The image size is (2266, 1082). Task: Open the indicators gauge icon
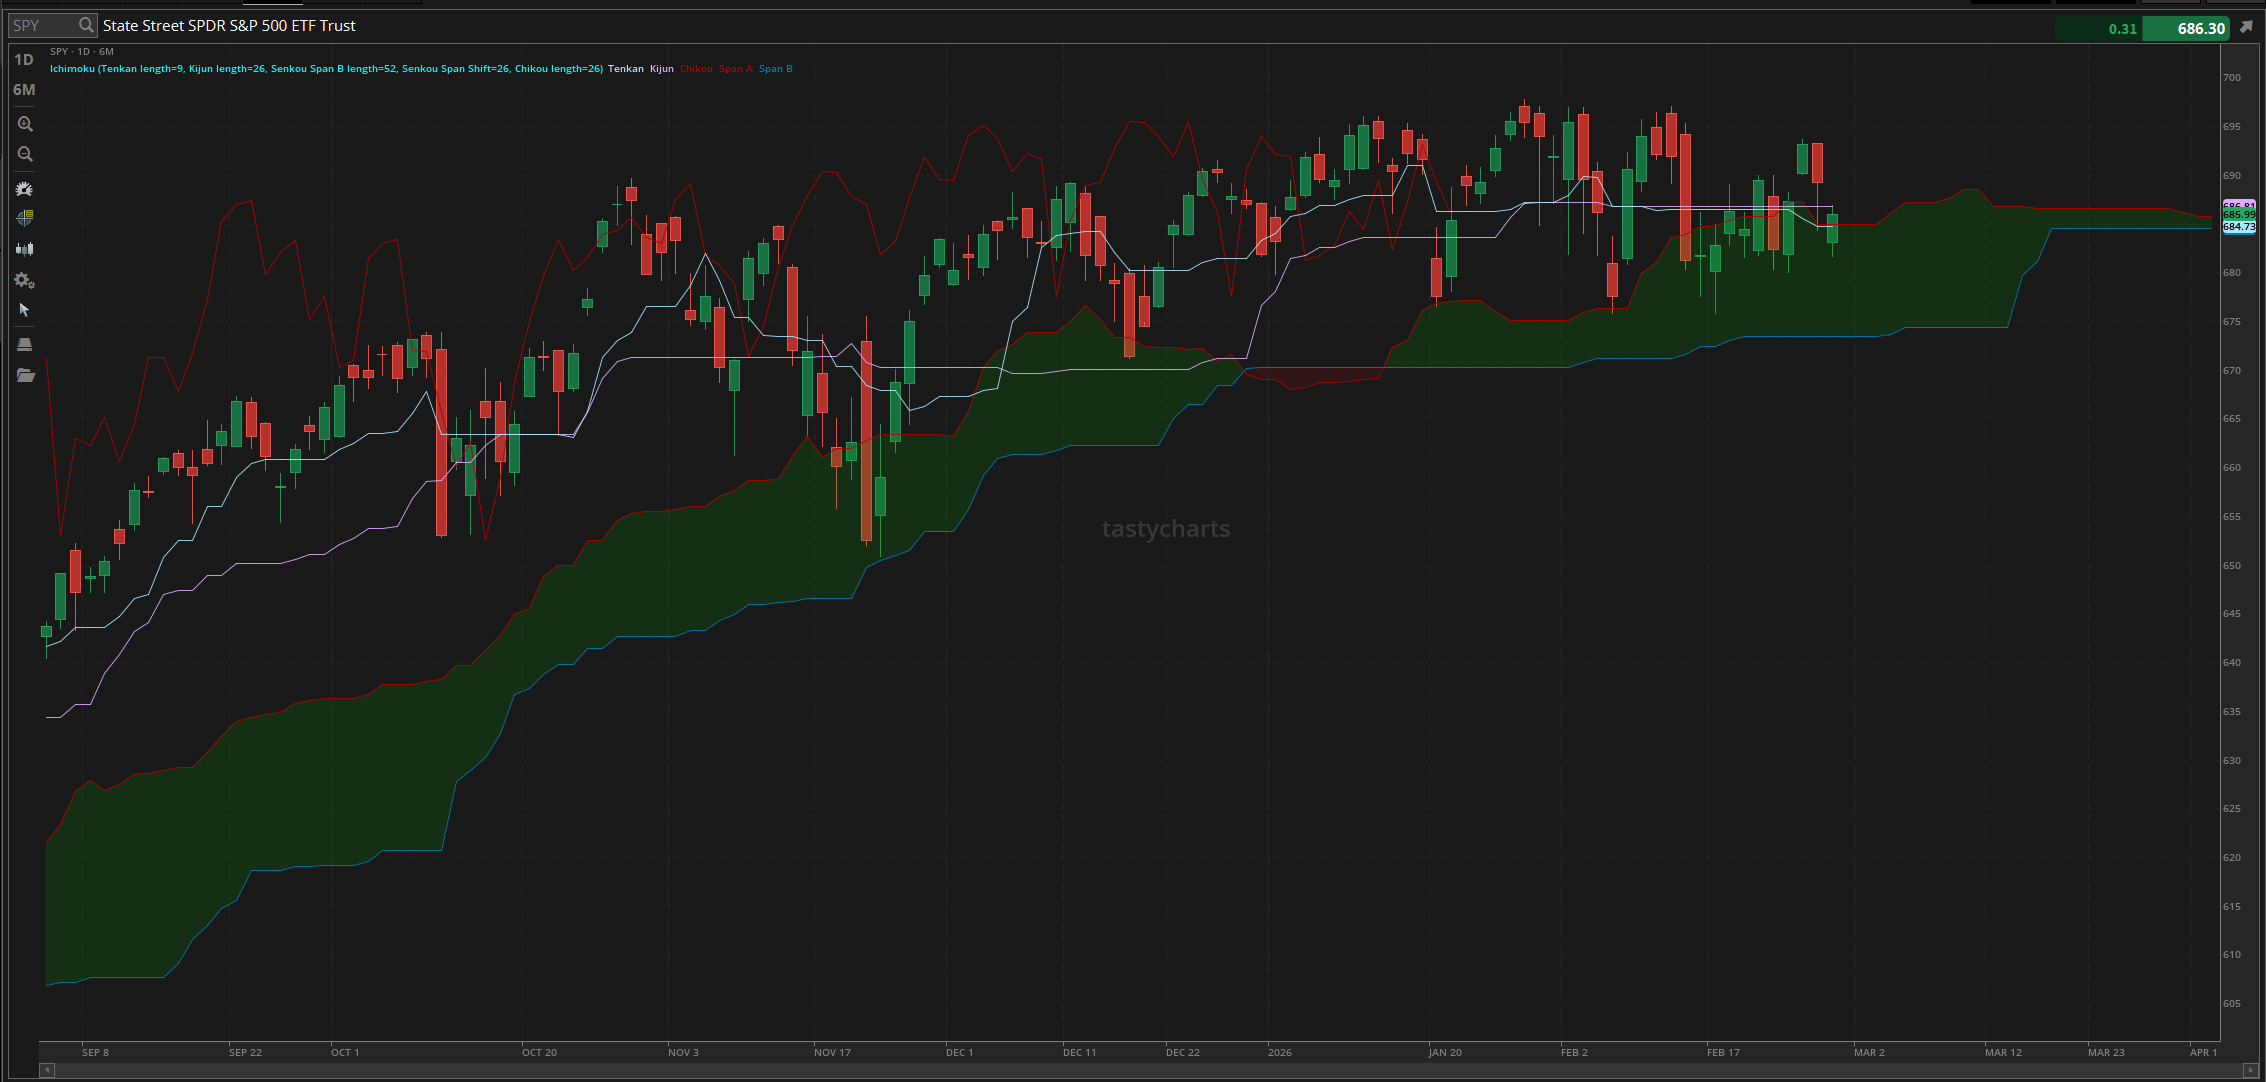click(25, 189)
